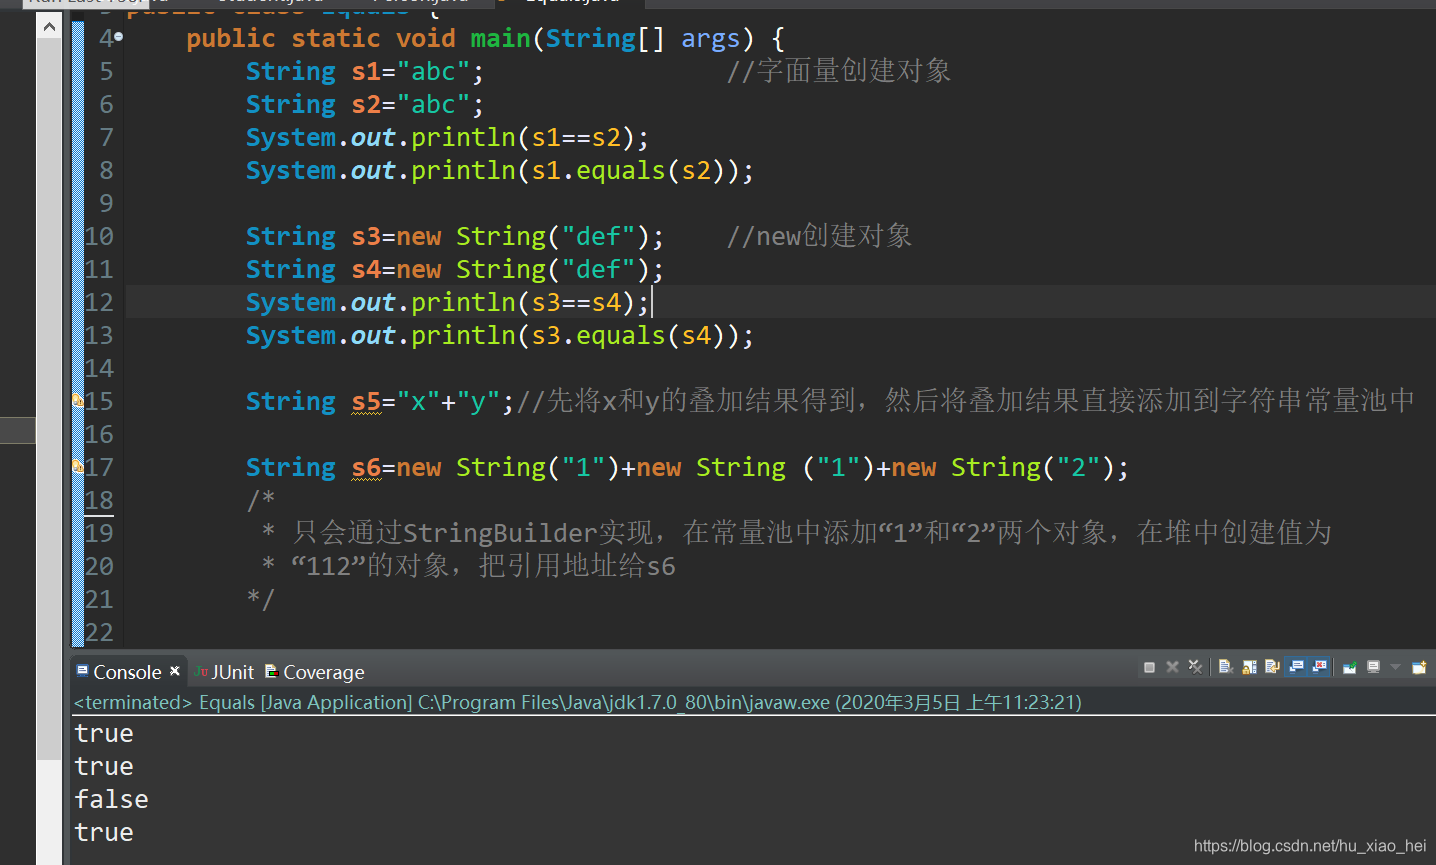Pin the current console

tap(1350, 667)
